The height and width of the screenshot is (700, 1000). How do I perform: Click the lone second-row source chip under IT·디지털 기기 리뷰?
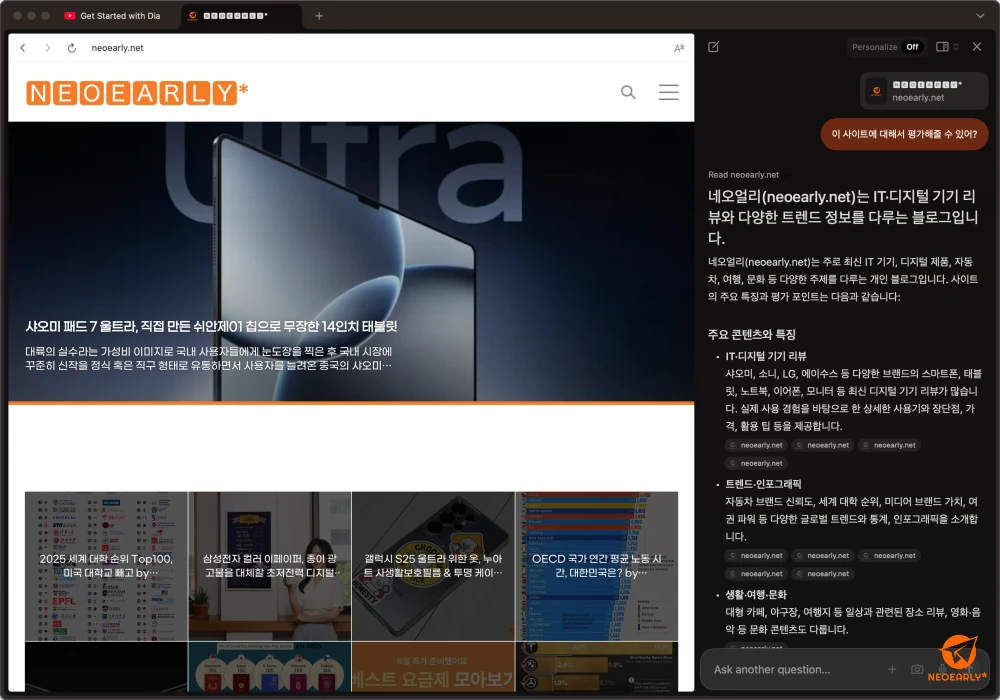point(756,463)
